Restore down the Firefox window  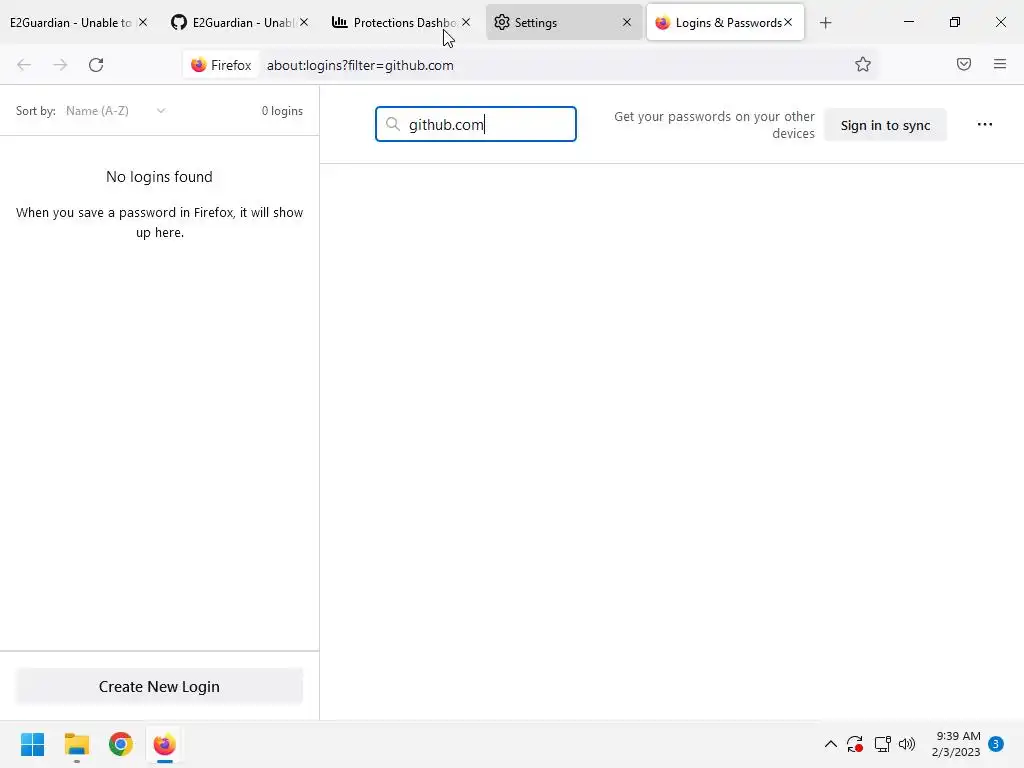(955, 22)
